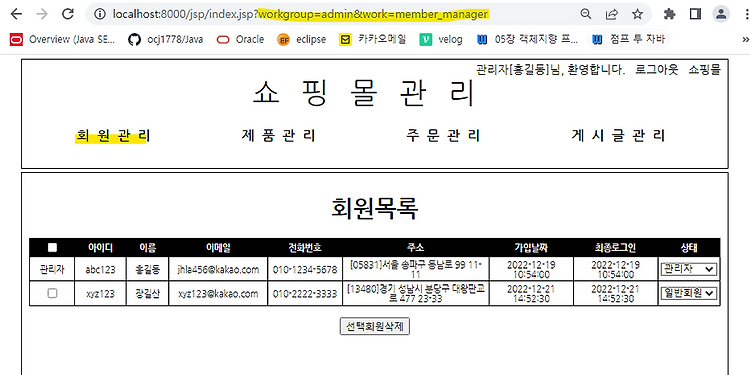The width and height of the screenshot is (750, 375).
Task: Click the abc123 ID cell
Action: coord(100,270)
